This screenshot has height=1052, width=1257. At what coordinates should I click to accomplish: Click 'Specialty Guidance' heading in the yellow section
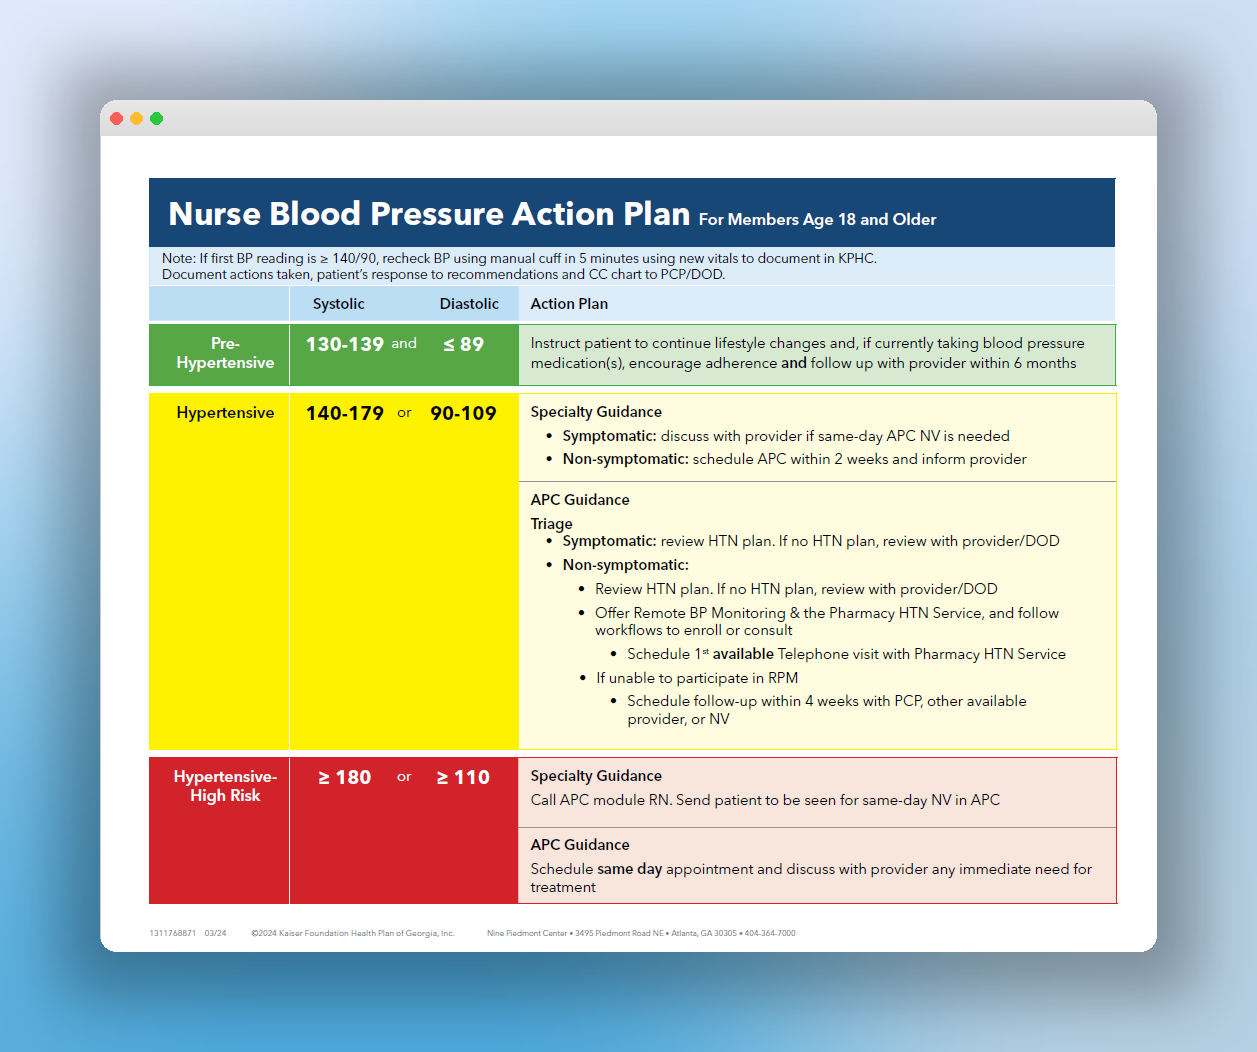click(596, 412)
